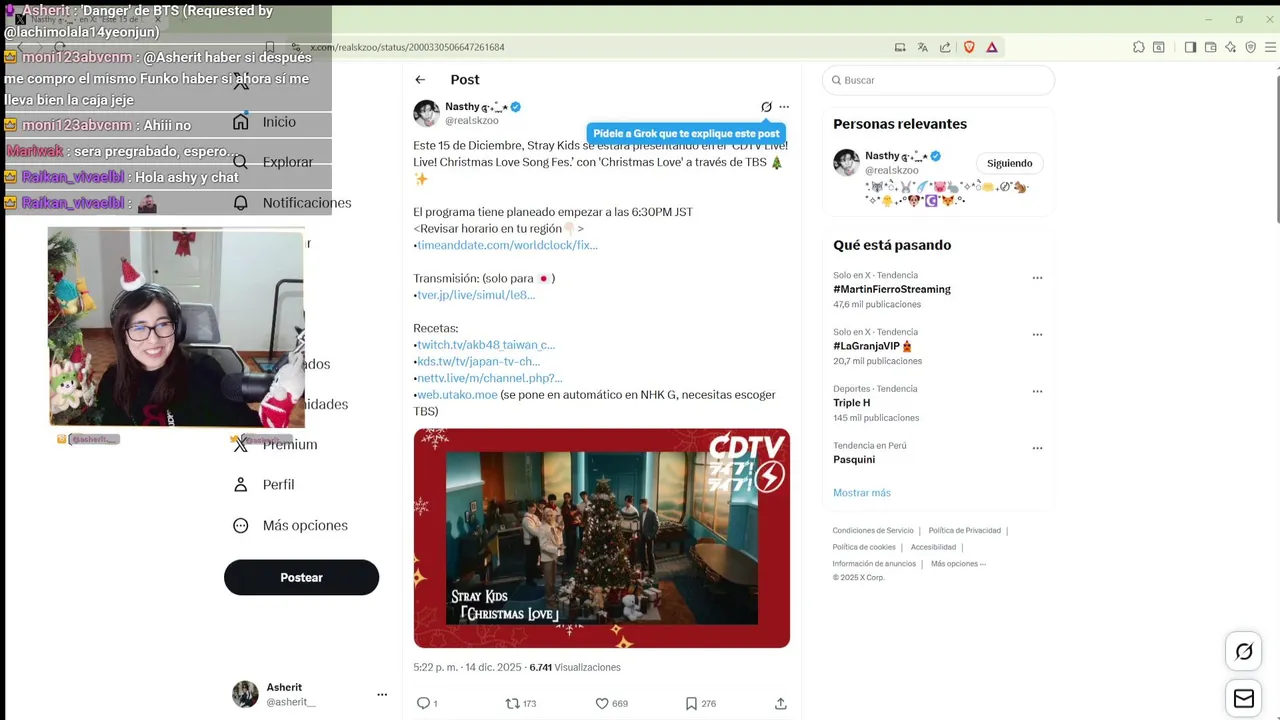
Task: Open the Accesibilidad footer link
Action: tap(933, 548)
